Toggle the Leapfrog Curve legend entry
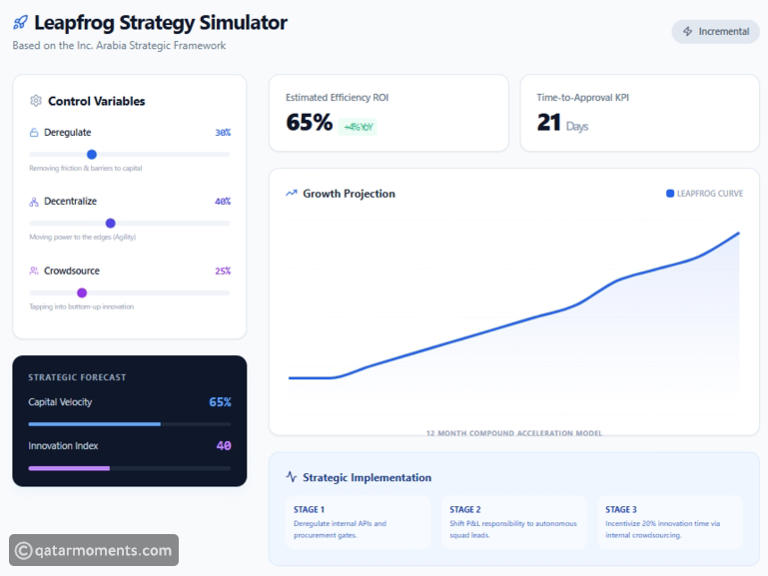Screen dimensions: 768x576 click(704, 194)
